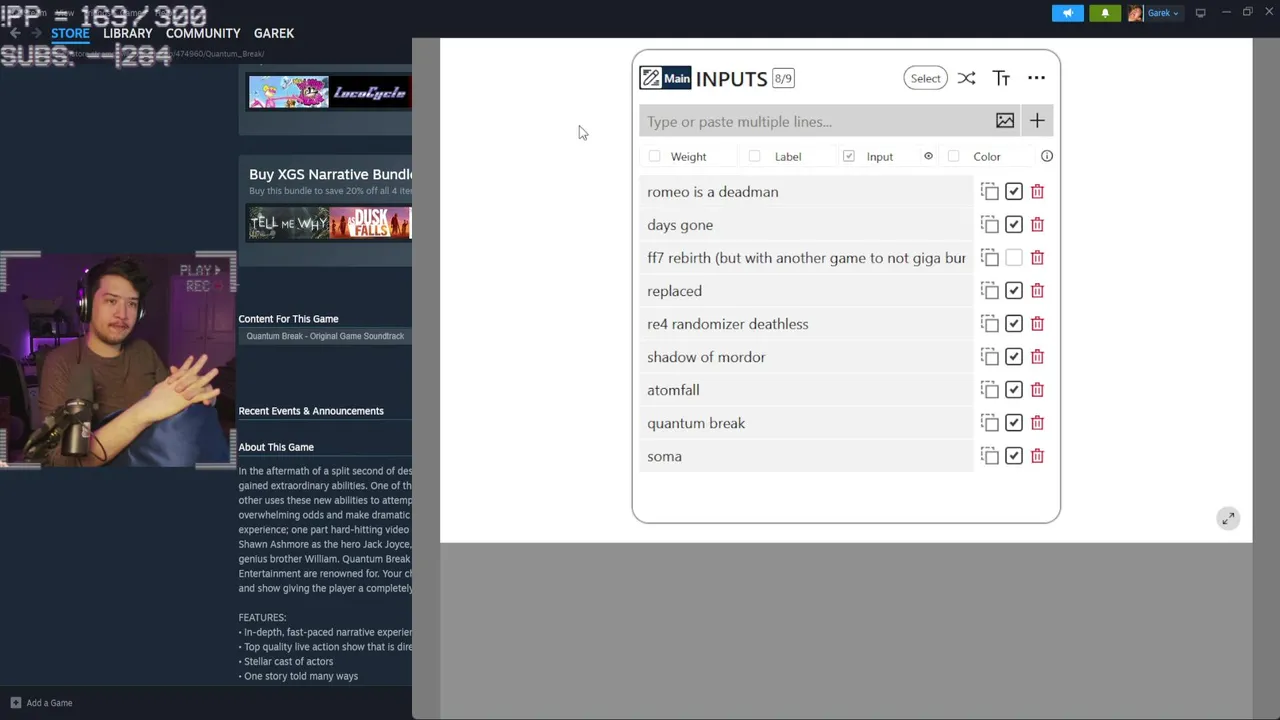
Task: Delete the soma entry
Action: tap(1037, 455)
